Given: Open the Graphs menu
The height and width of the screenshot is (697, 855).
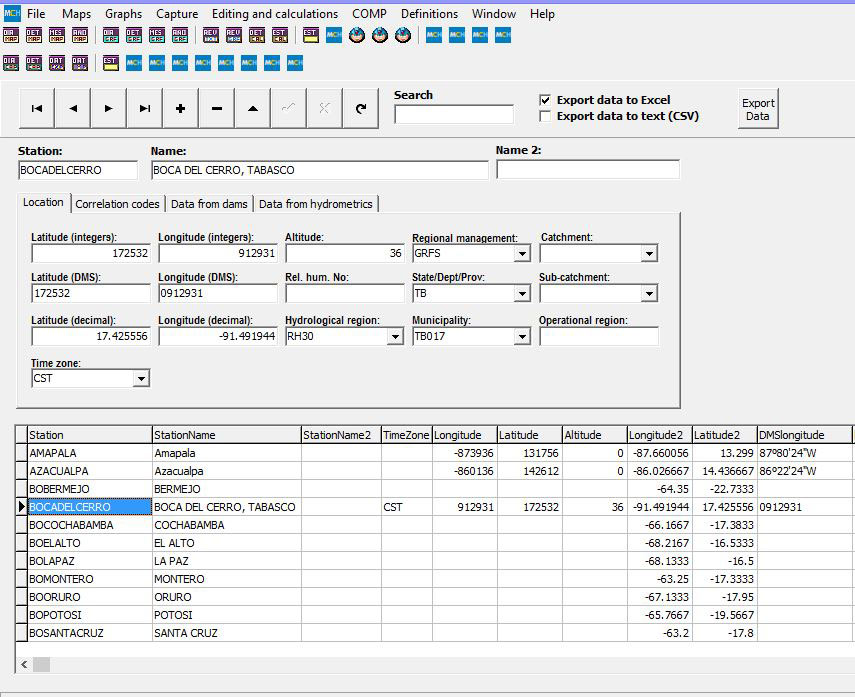Looking at the screenshot, I should (x=123, y=14).
